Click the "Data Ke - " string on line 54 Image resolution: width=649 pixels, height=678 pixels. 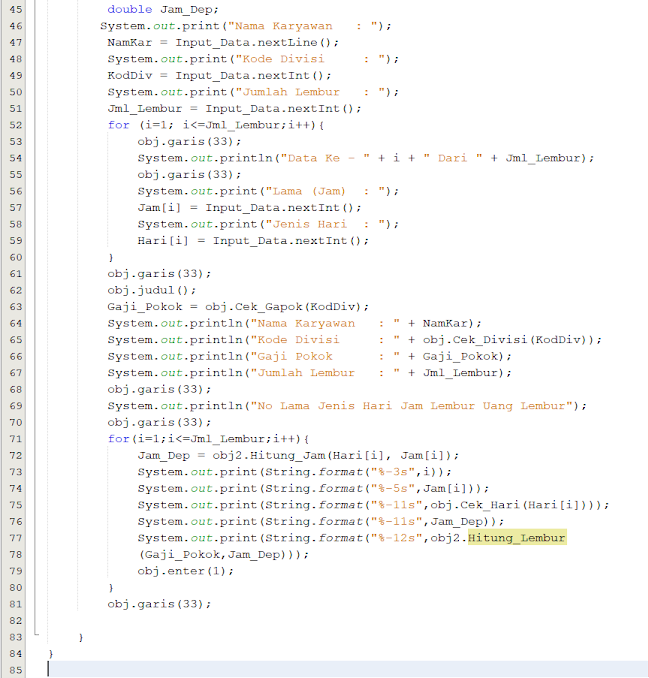325,158
